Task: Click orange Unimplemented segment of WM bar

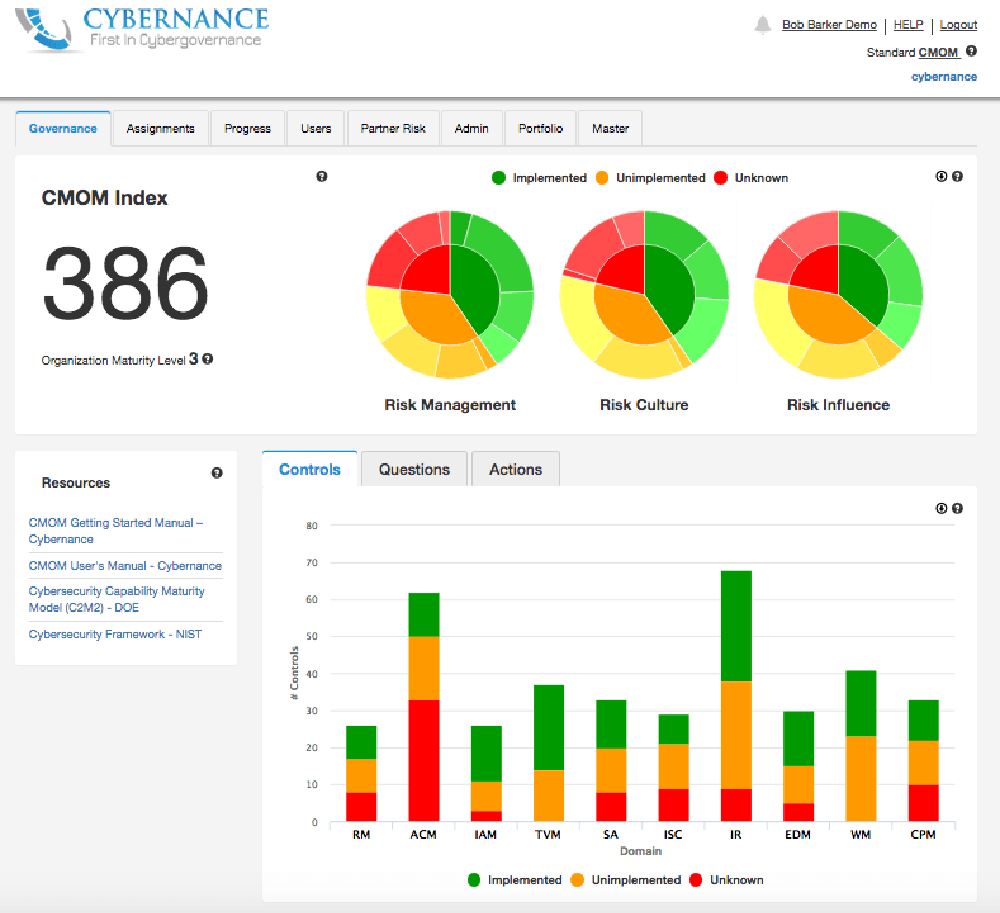Action: [x=861, y=778]
